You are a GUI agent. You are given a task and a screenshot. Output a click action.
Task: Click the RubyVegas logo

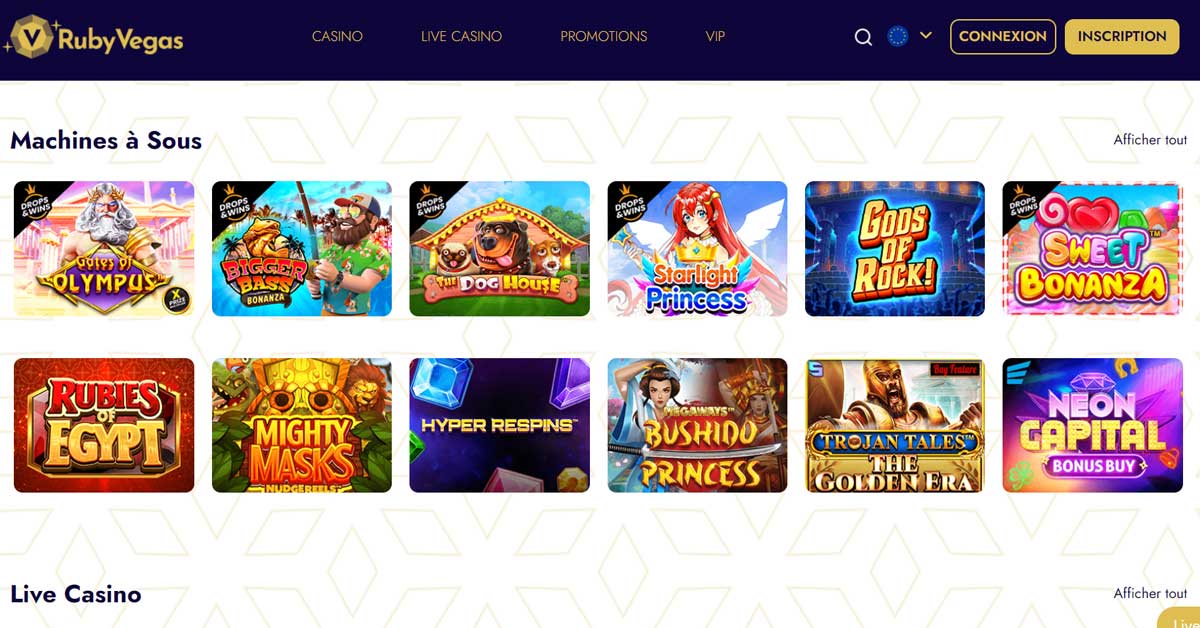93,37
